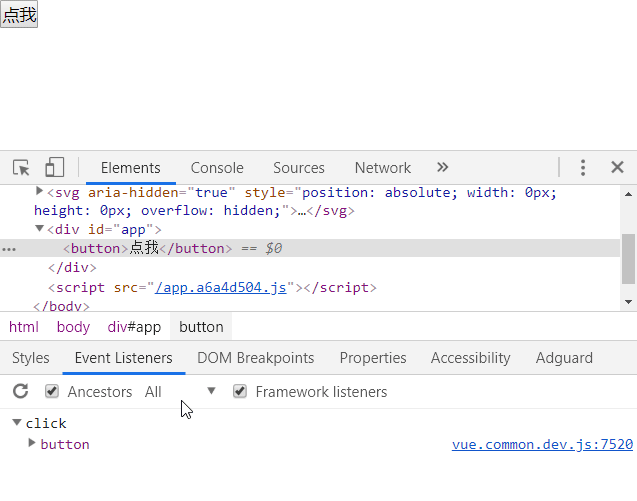Screen dimensions: 637x501
Task: Switch to the Console tab
Action: 217,168
